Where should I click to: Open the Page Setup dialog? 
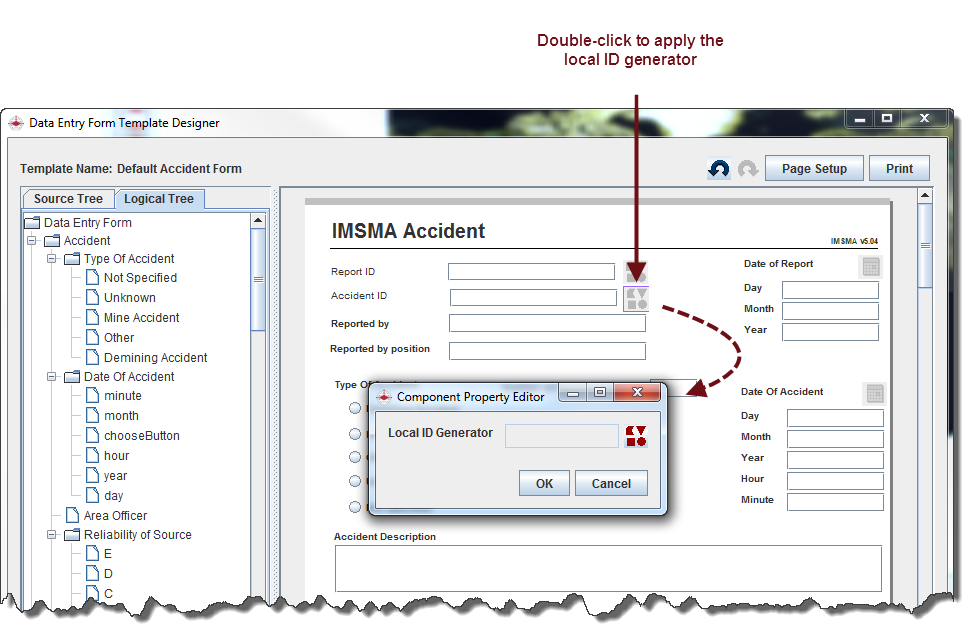[813, 169]
